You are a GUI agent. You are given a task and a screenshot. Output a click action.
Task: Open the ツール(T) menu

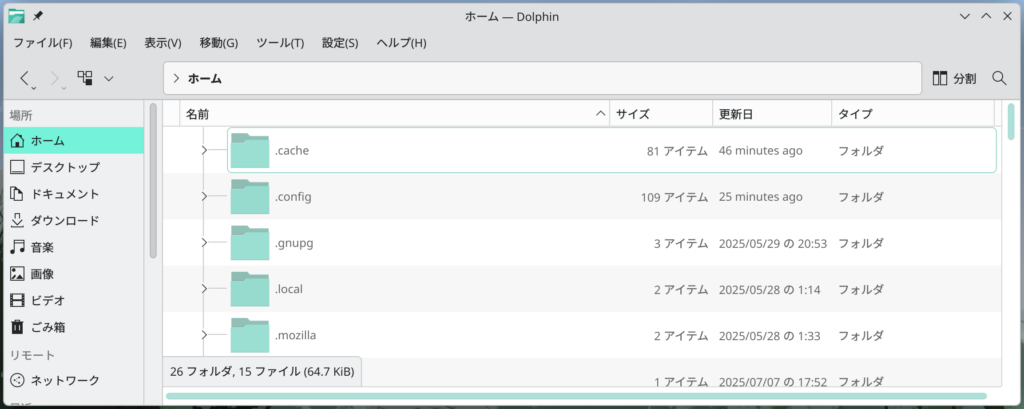[x=280, y=43]
